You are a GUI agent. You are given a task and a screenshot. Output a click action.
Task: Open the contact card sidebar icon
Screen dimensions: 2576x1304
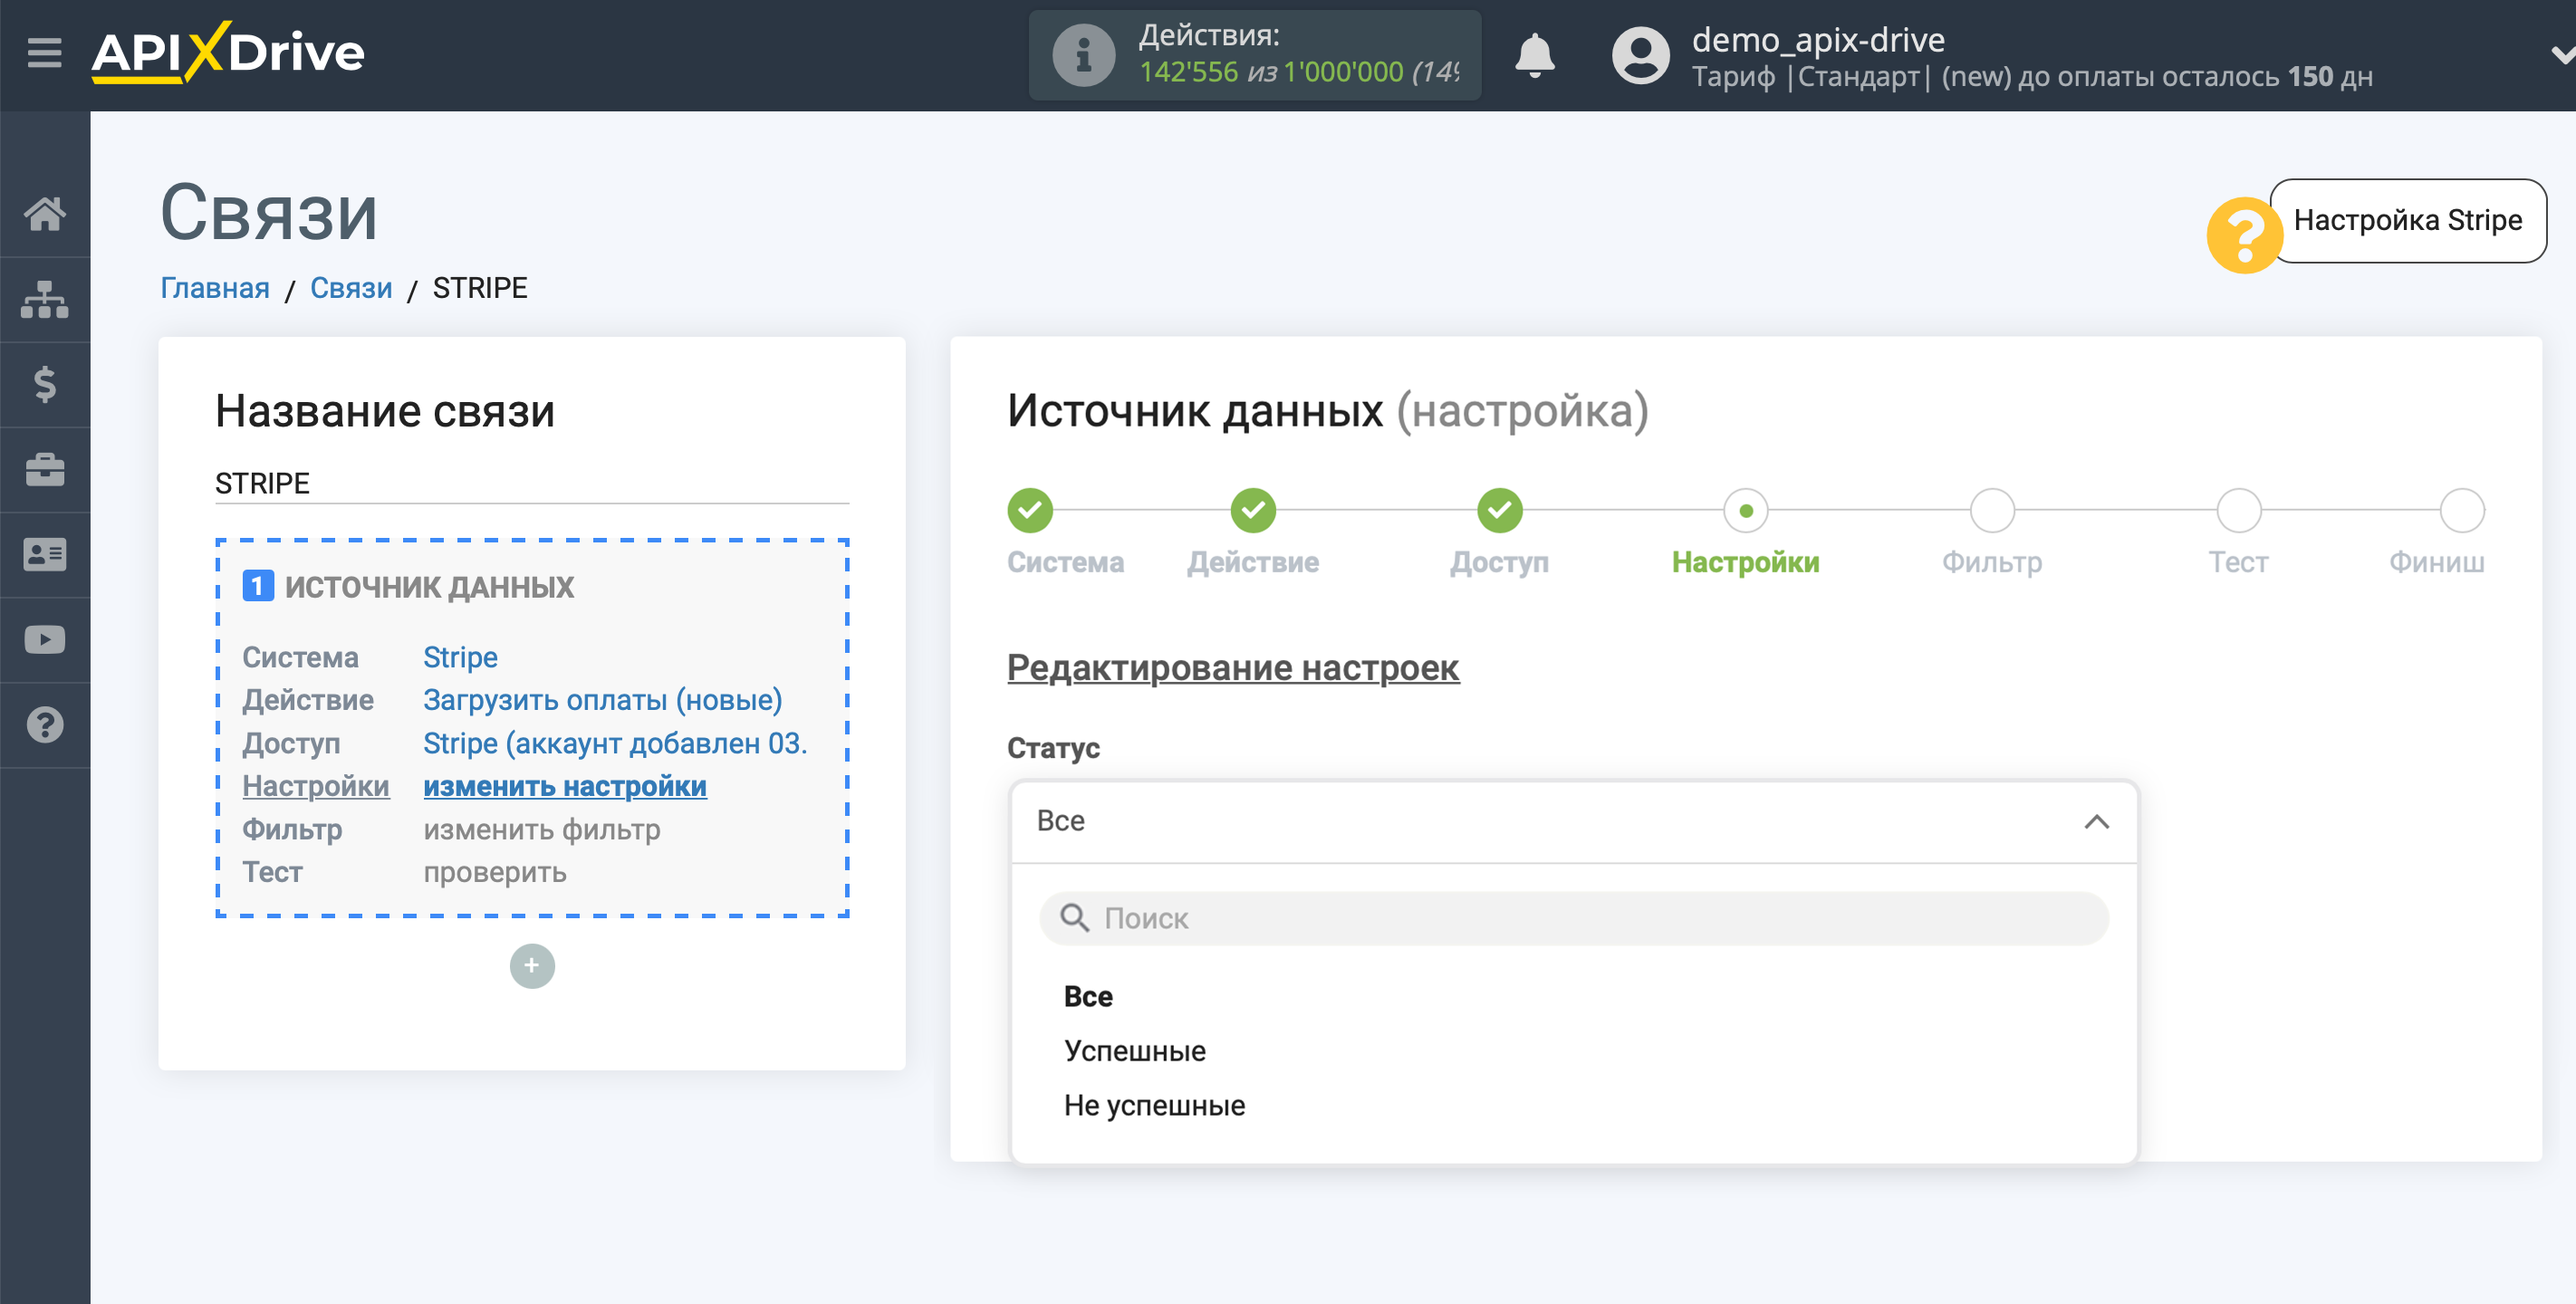pos(45,554)
